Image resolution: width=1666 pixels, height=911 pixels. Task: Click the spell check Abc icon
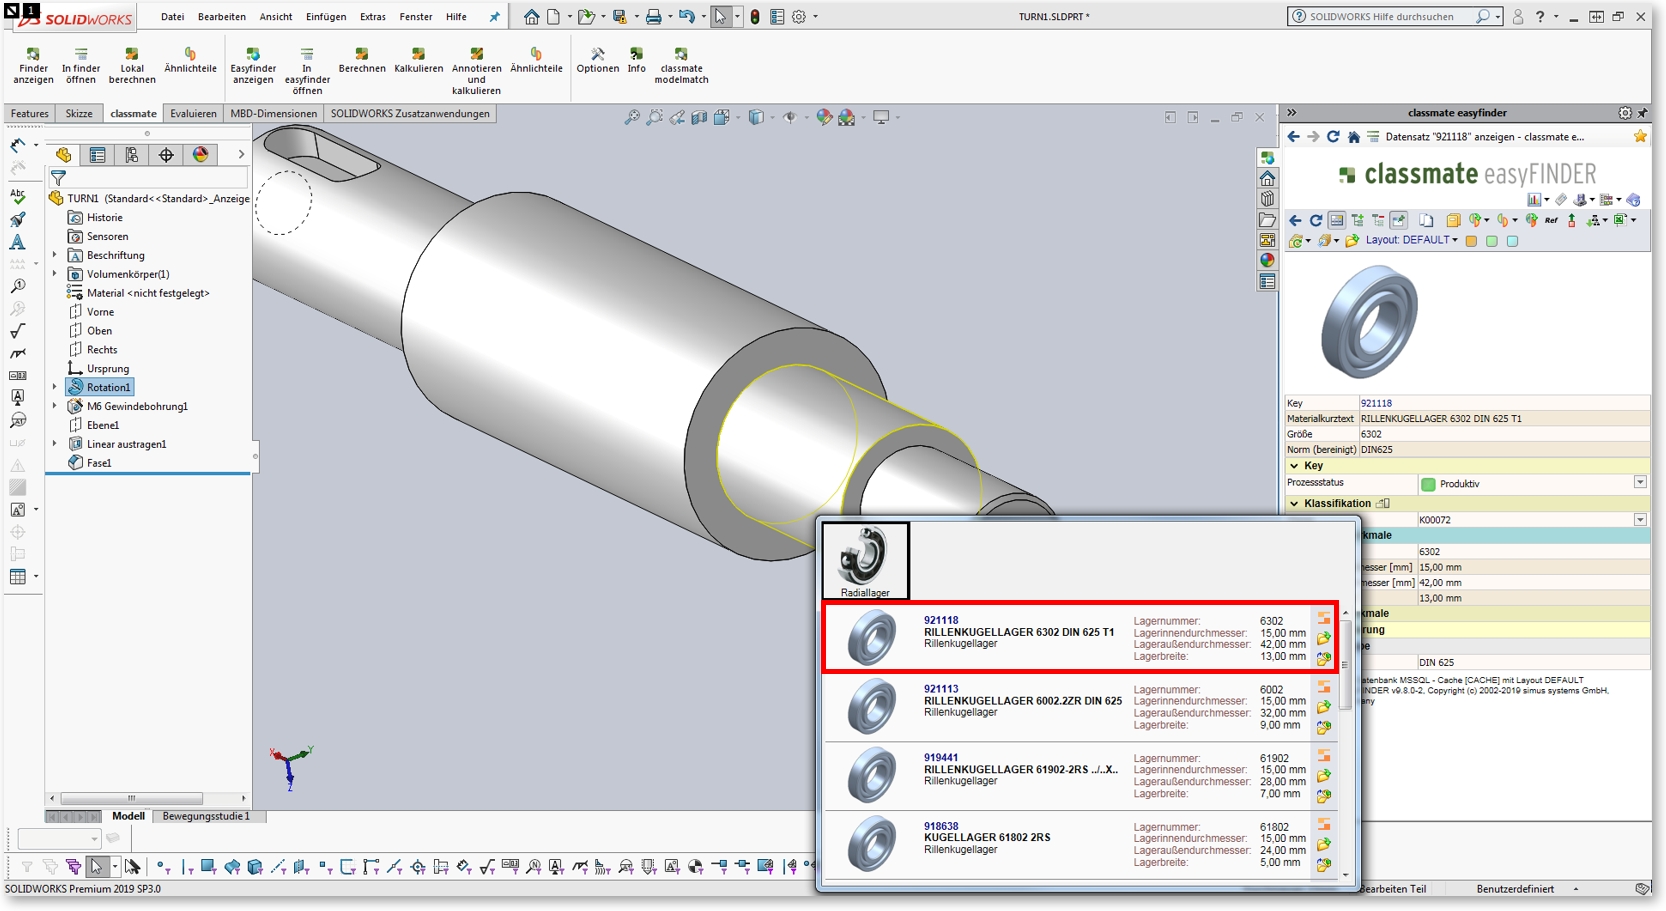18,196
